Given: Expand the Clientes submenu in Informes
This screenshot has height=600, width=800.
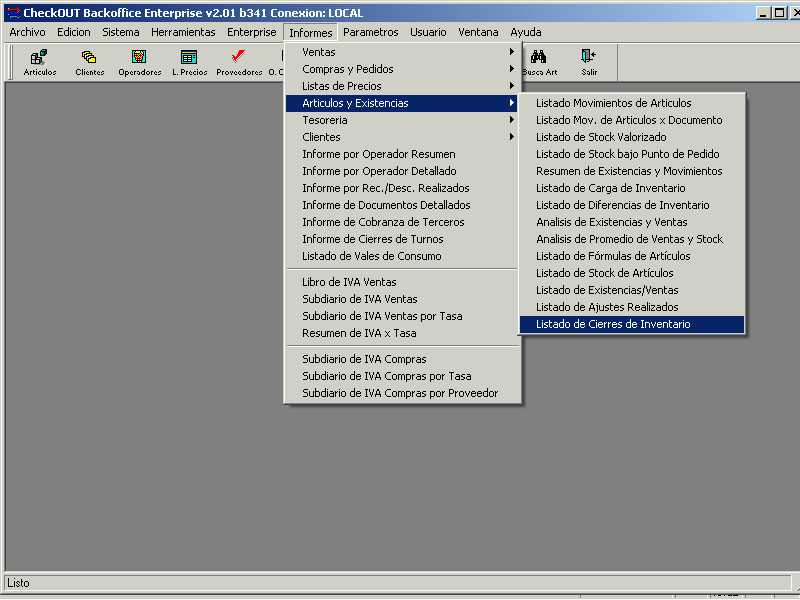Looking at the screenshot, I should coord(402,137).
